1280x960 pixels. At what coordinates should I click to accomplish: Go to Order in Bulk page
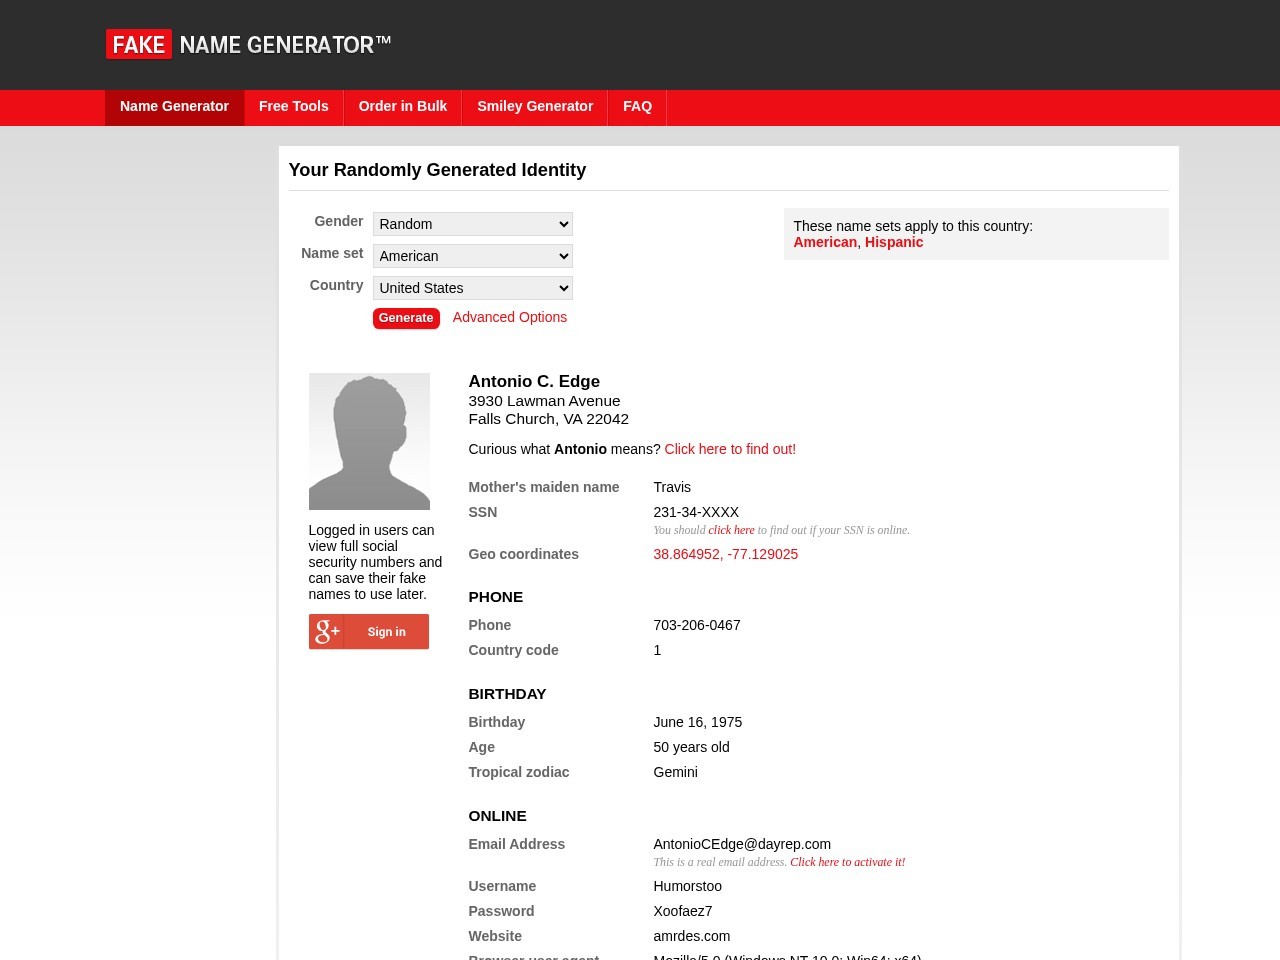[x=403, y=107]
